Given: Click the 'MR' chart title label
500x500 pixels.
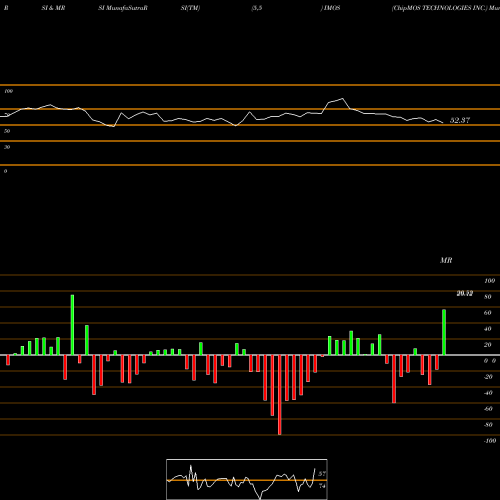Looking at the screenshot, I should [x=446, y=260].
